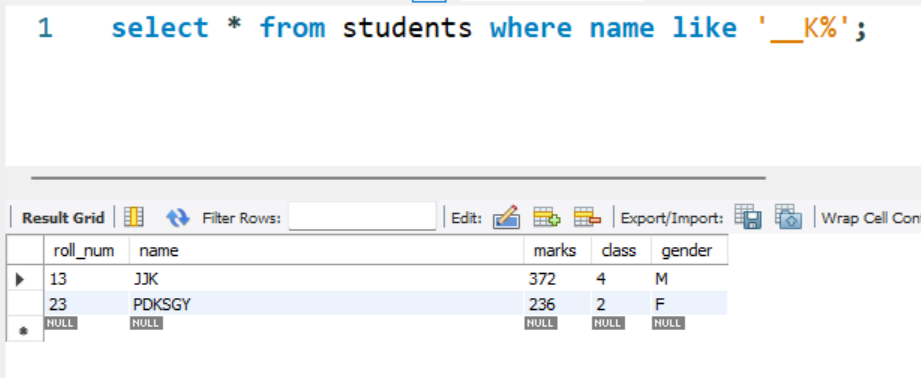Screen dimensions: 921x378
Task: Export recordset to file with the save icon
Action: [748, 217]
